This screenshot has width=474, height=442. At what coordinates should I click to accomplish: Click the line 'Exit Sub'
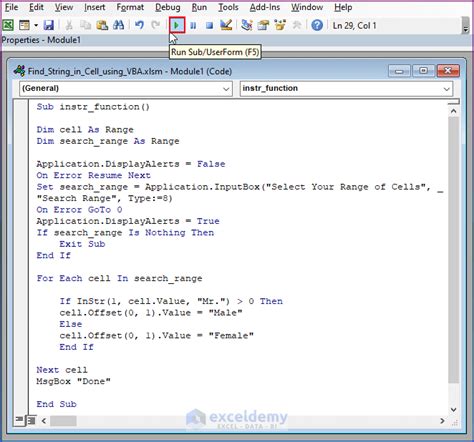tap(82, 244)
